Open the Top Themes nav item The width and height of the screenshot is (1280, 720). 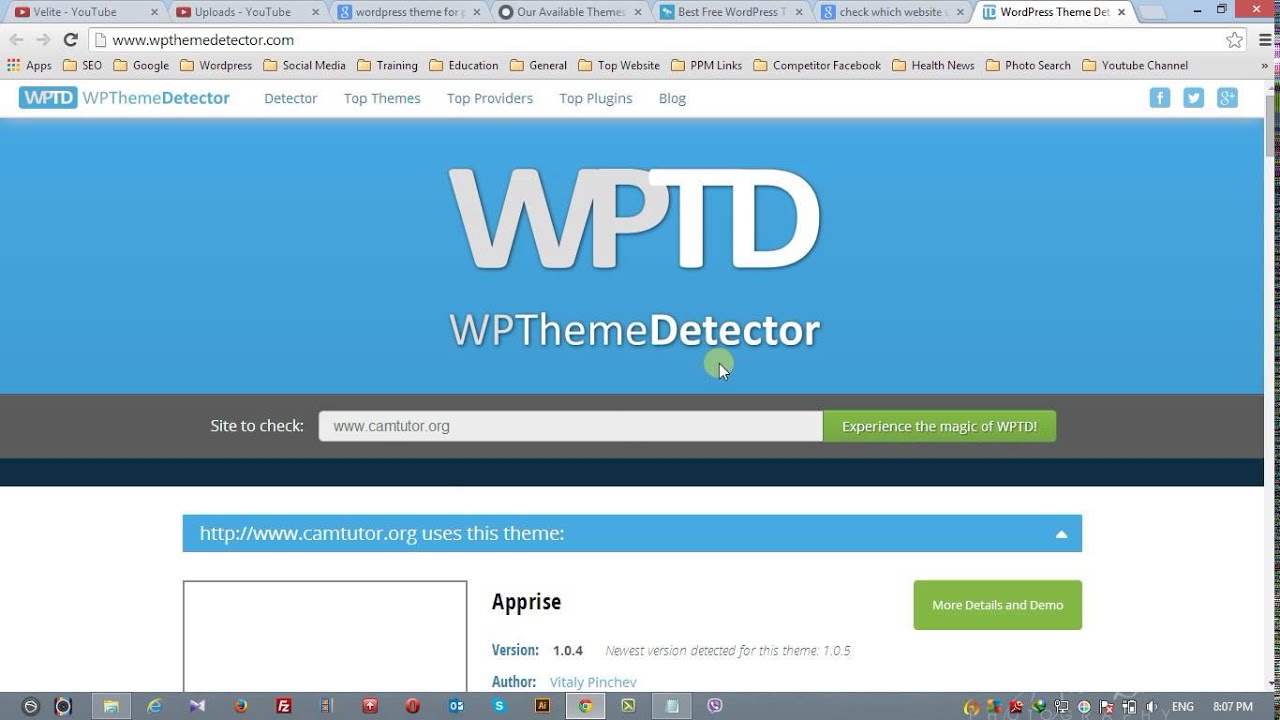pyautogui.click(x=382, y=98)
